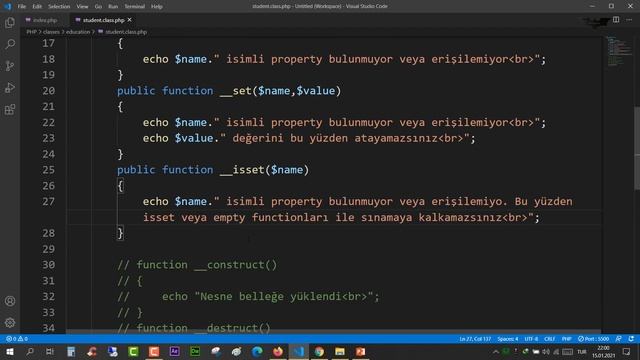Click the __isset function name on line 25
Image resolution: width=640 pixels, height=360 pixels.
pyautogui.click(x=242, y=170)
